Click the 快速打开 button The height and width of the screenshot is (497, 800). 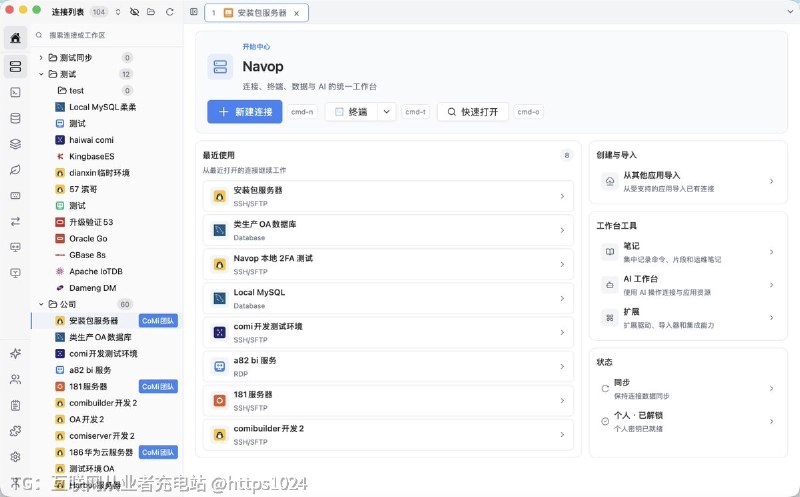pos(472,112)
